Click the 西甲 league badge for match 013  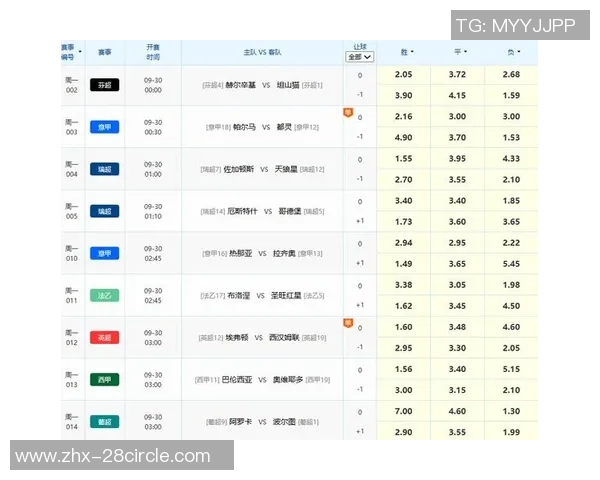[x=104, y=380]
